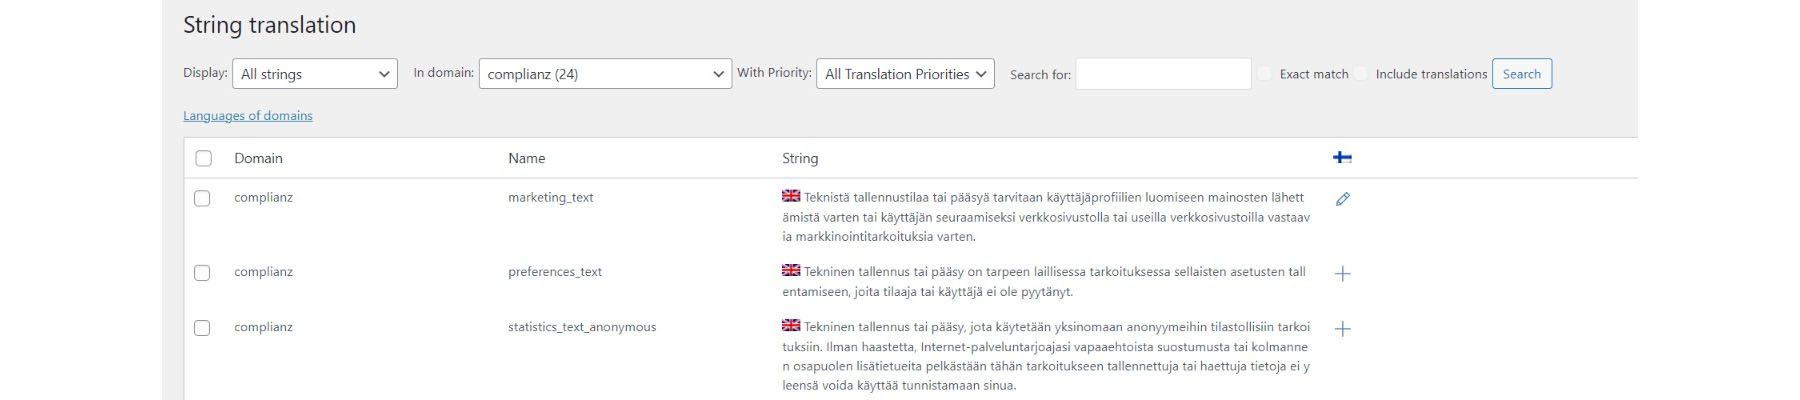Click UK flag beside statistics_text_anonymous string
Viewport: 1800px width, 400px height.
[791, 325]
